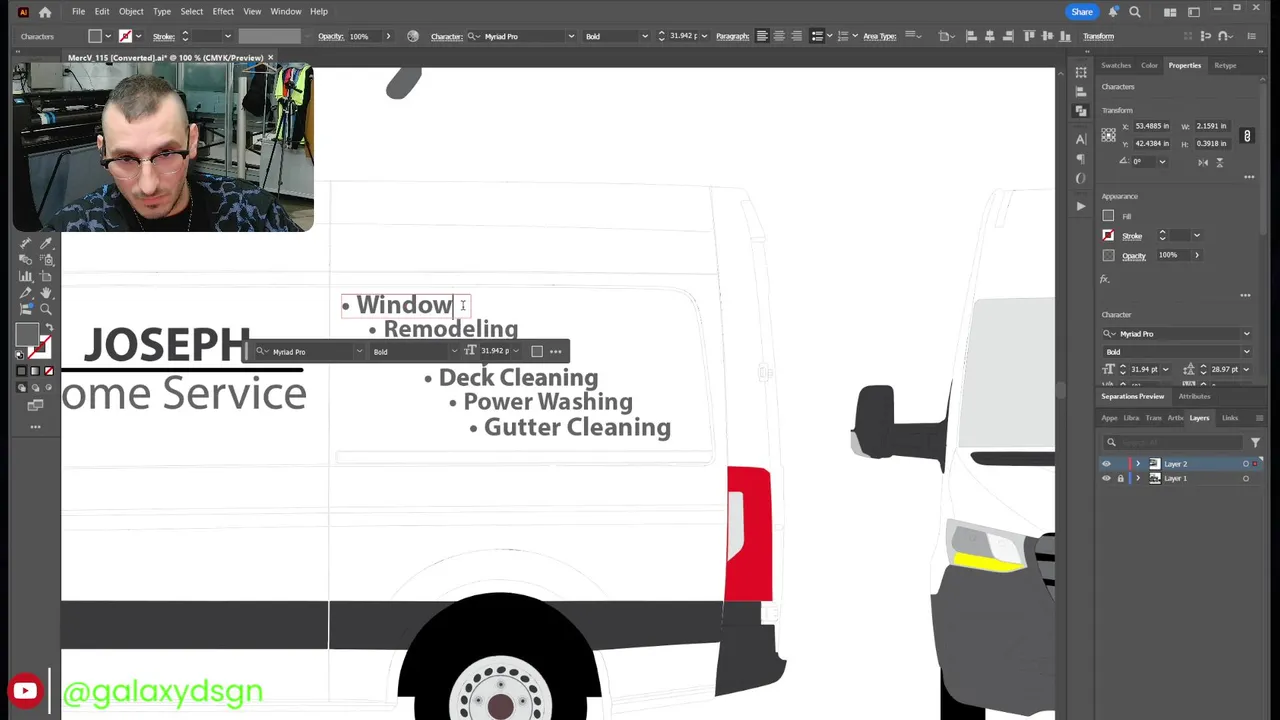Flip horizontally in Transform section

coord(1203,162)
